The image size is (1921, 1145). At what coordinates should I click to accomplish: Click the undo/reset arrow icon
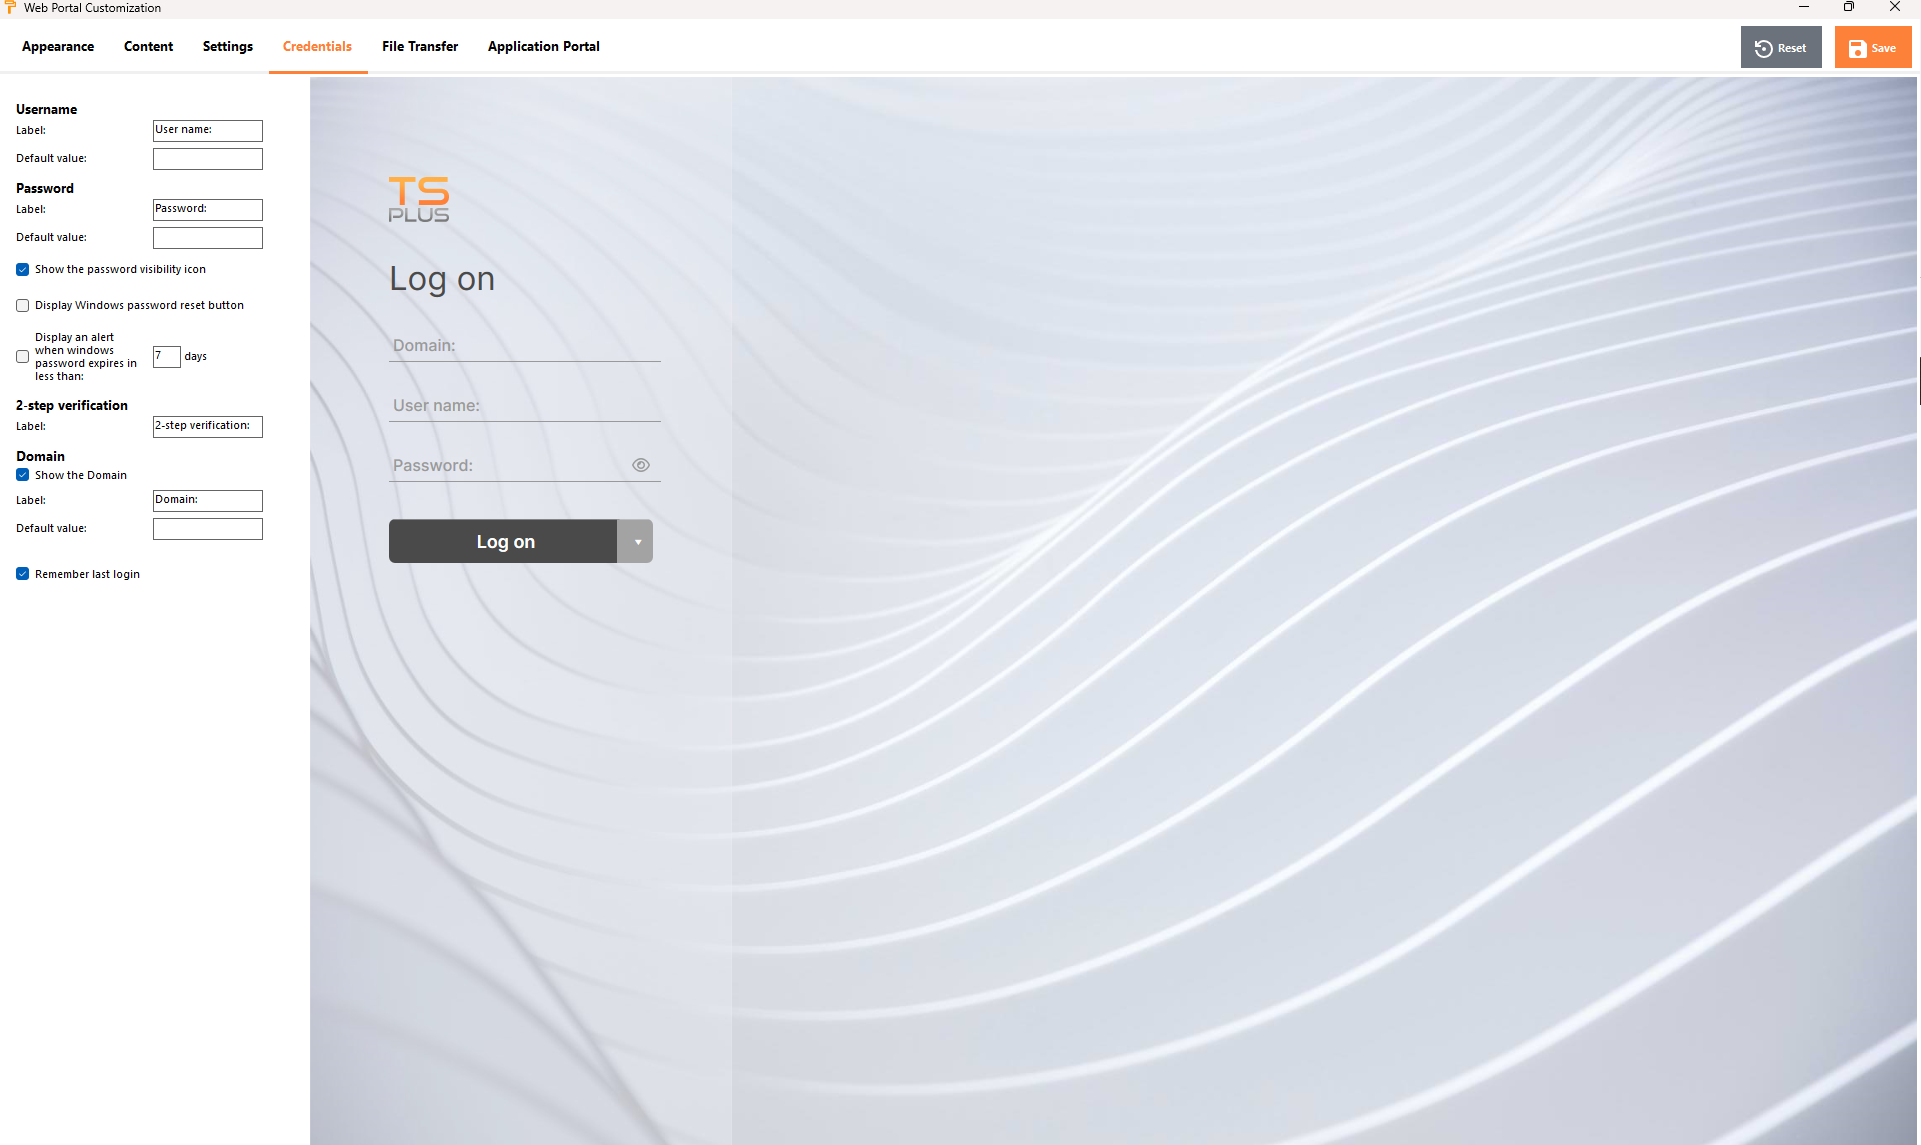pyautogui.click(x=1764, y=49)
